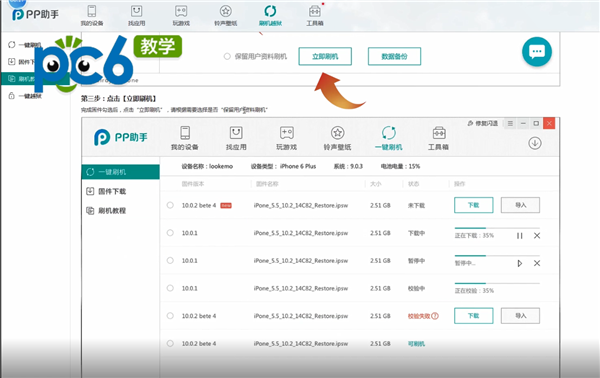This screenshot has width=600, height=378.
Task: Click the 立即刷机 button
Action: (325, 56)
